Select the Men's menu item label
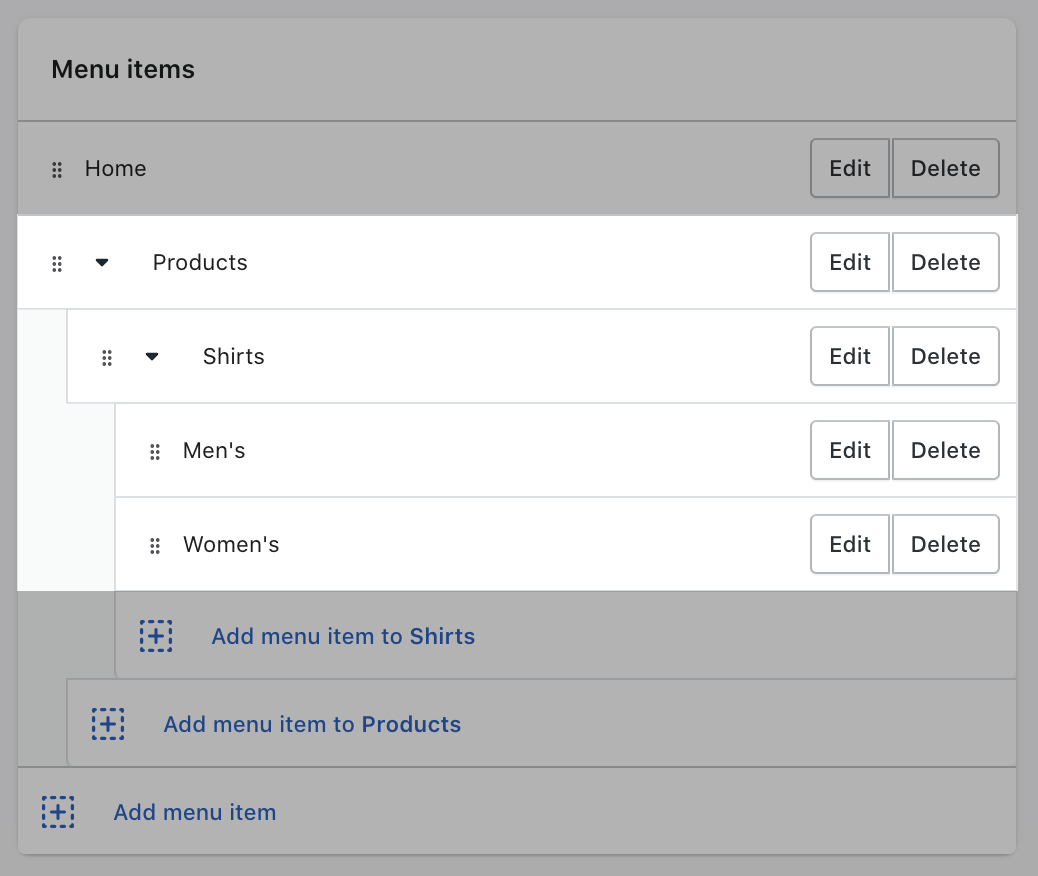This screenshot has width=1038, height=876. (x=214, y=451)
